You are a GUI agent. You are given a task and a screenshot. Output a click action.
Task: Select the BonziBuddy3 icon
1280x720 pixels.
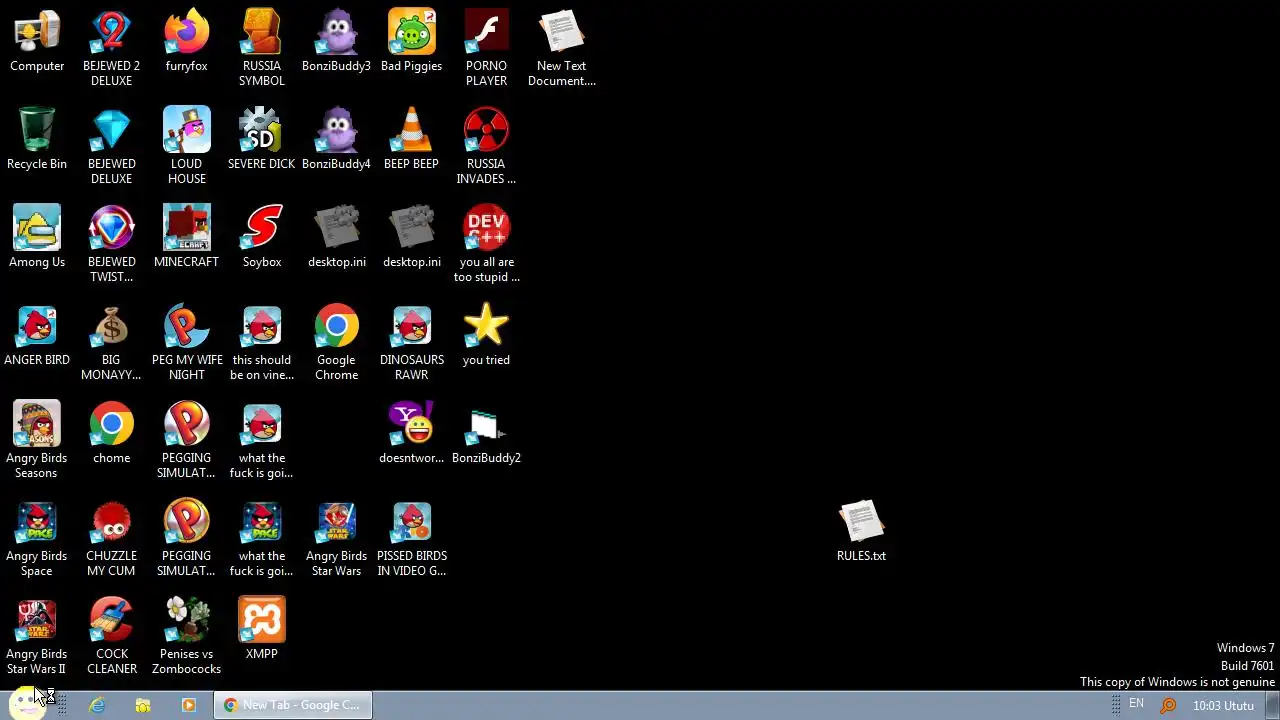click(x=336, y=33)
